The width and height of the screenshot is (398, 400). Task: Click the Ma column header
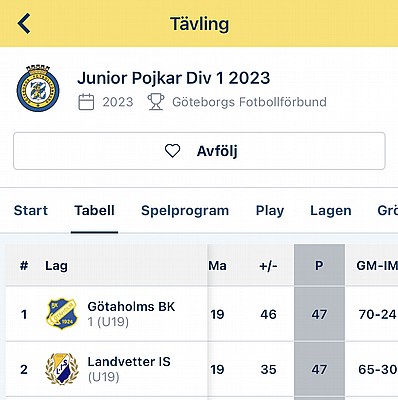[x=218, y=266]
